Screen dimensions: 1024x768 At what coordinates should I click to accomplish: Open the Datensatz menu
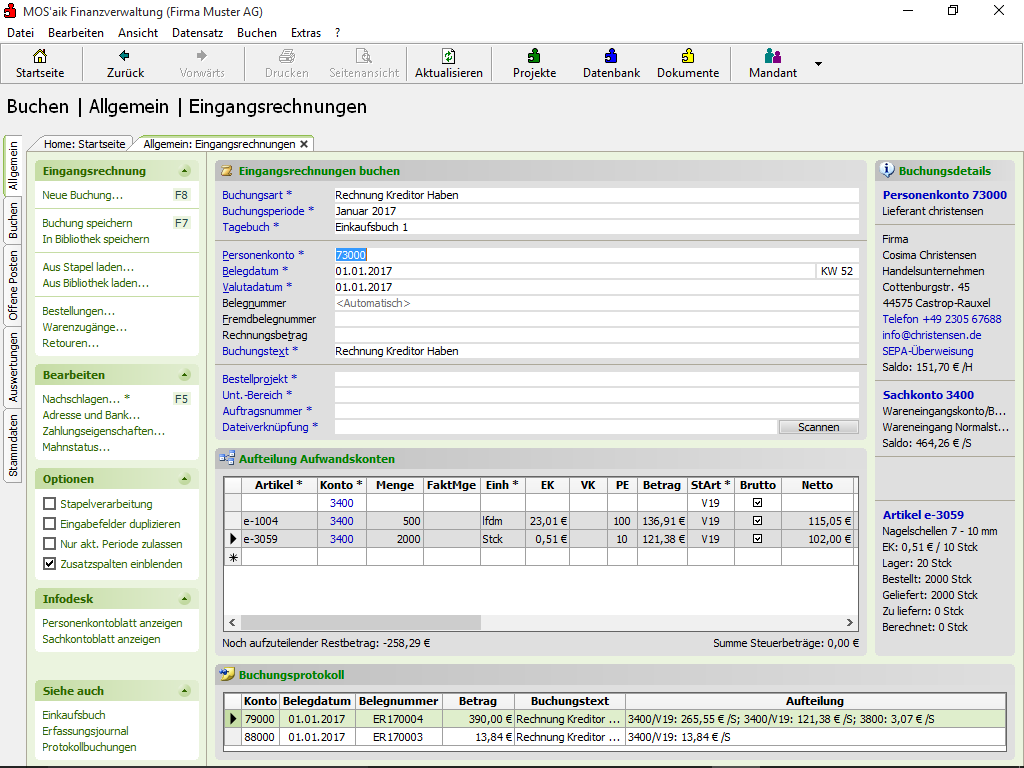pyautogui.click(x=197, y=33)
